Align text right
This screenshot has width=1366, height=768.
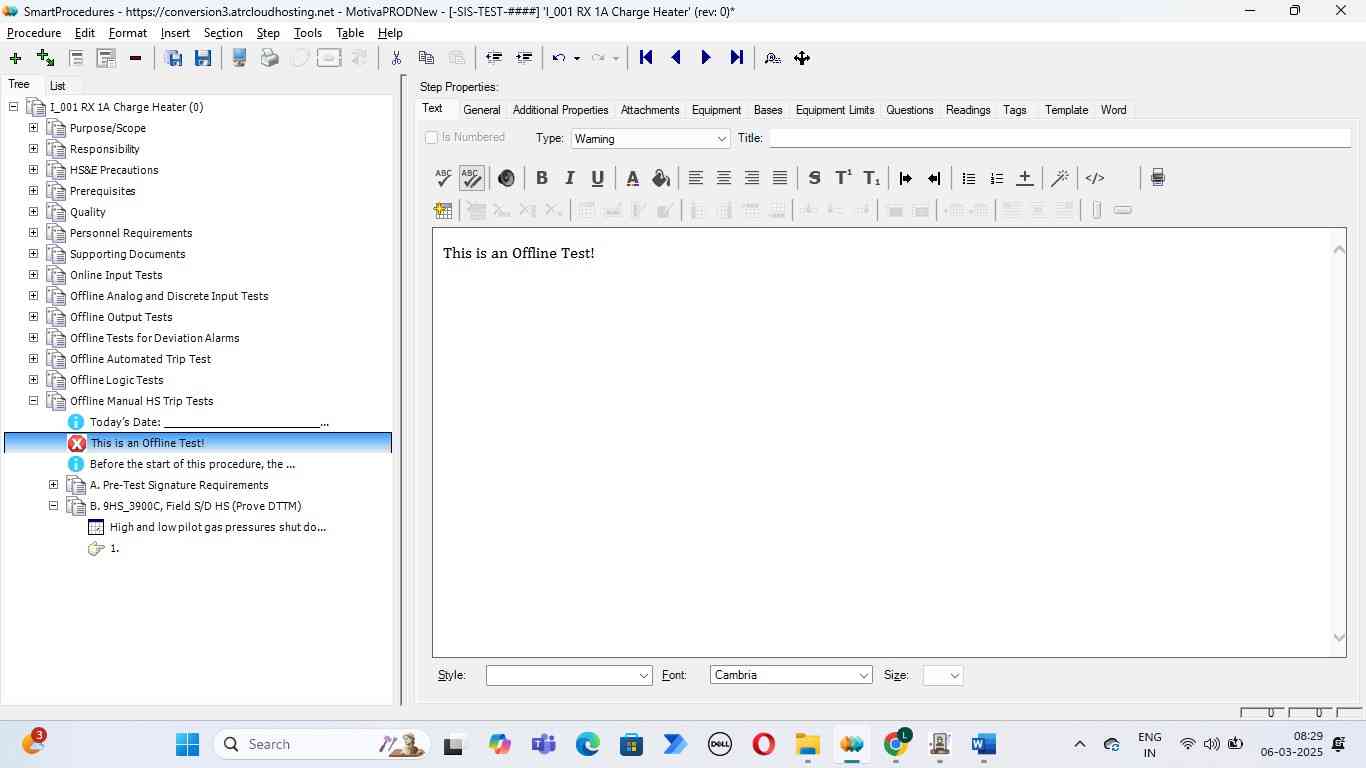[x=752, y=178]
